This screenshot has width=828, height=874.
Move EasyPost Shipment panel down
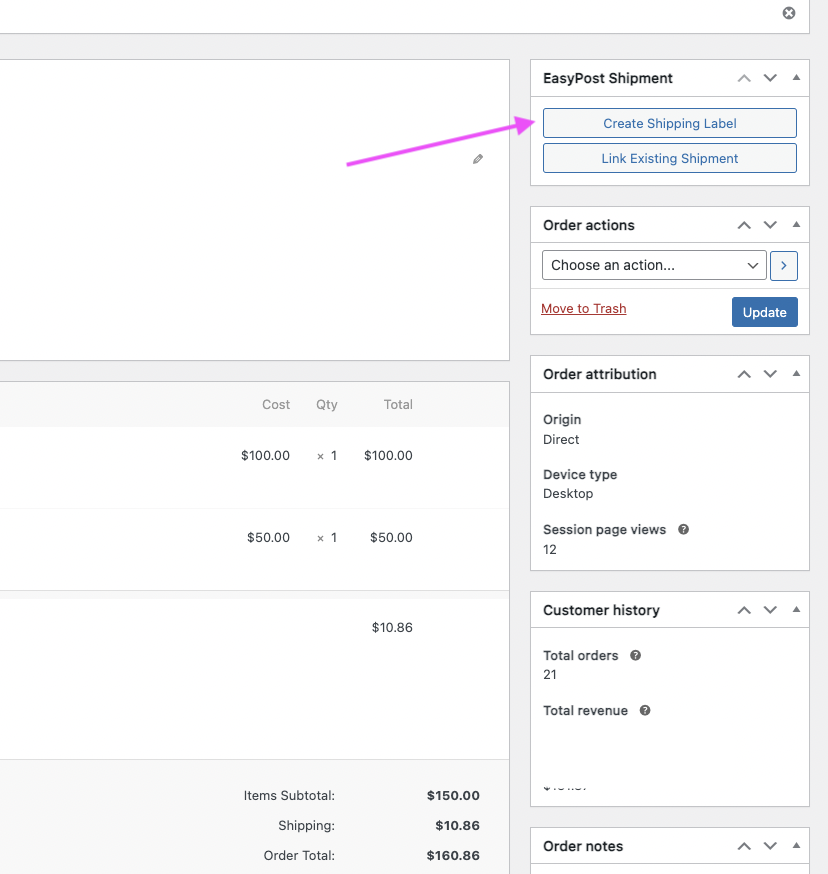point(770,78)
